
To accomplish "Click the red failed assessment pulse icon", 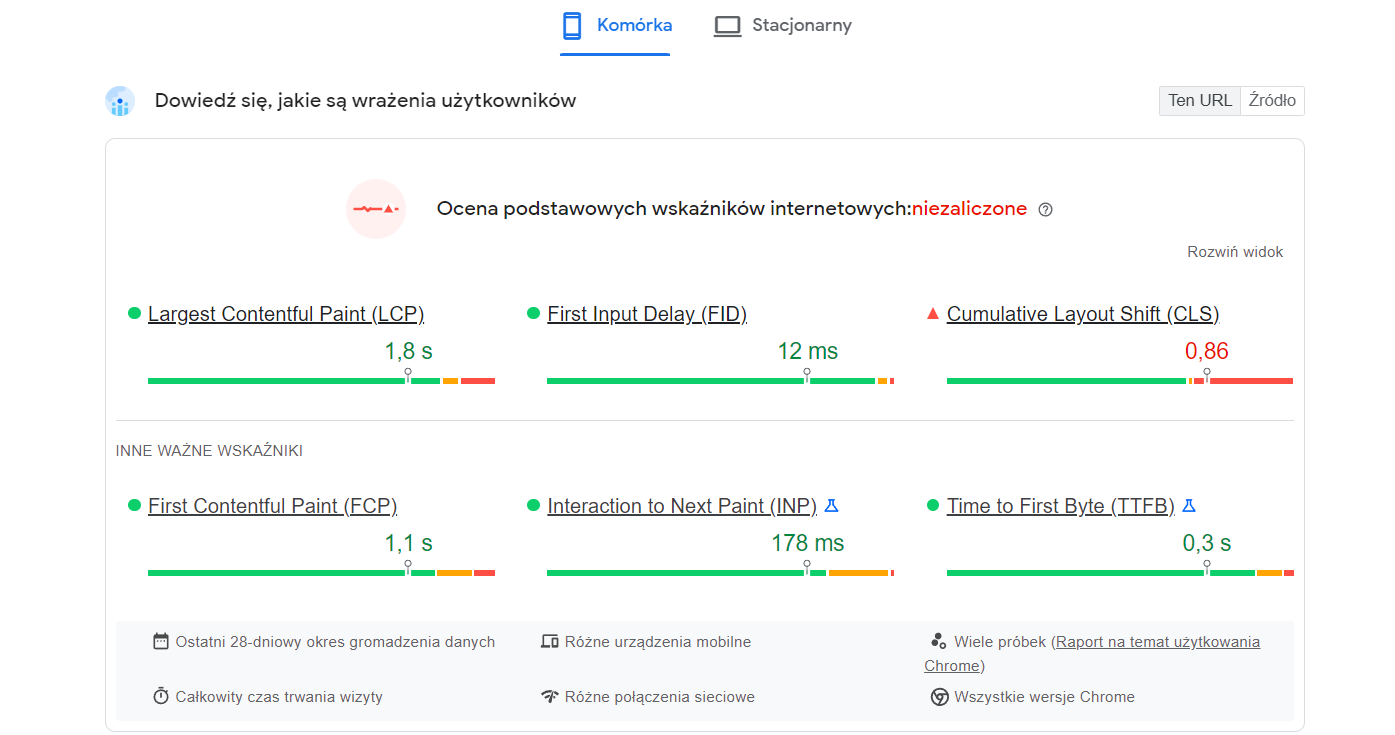I will (x=376, y=209).
